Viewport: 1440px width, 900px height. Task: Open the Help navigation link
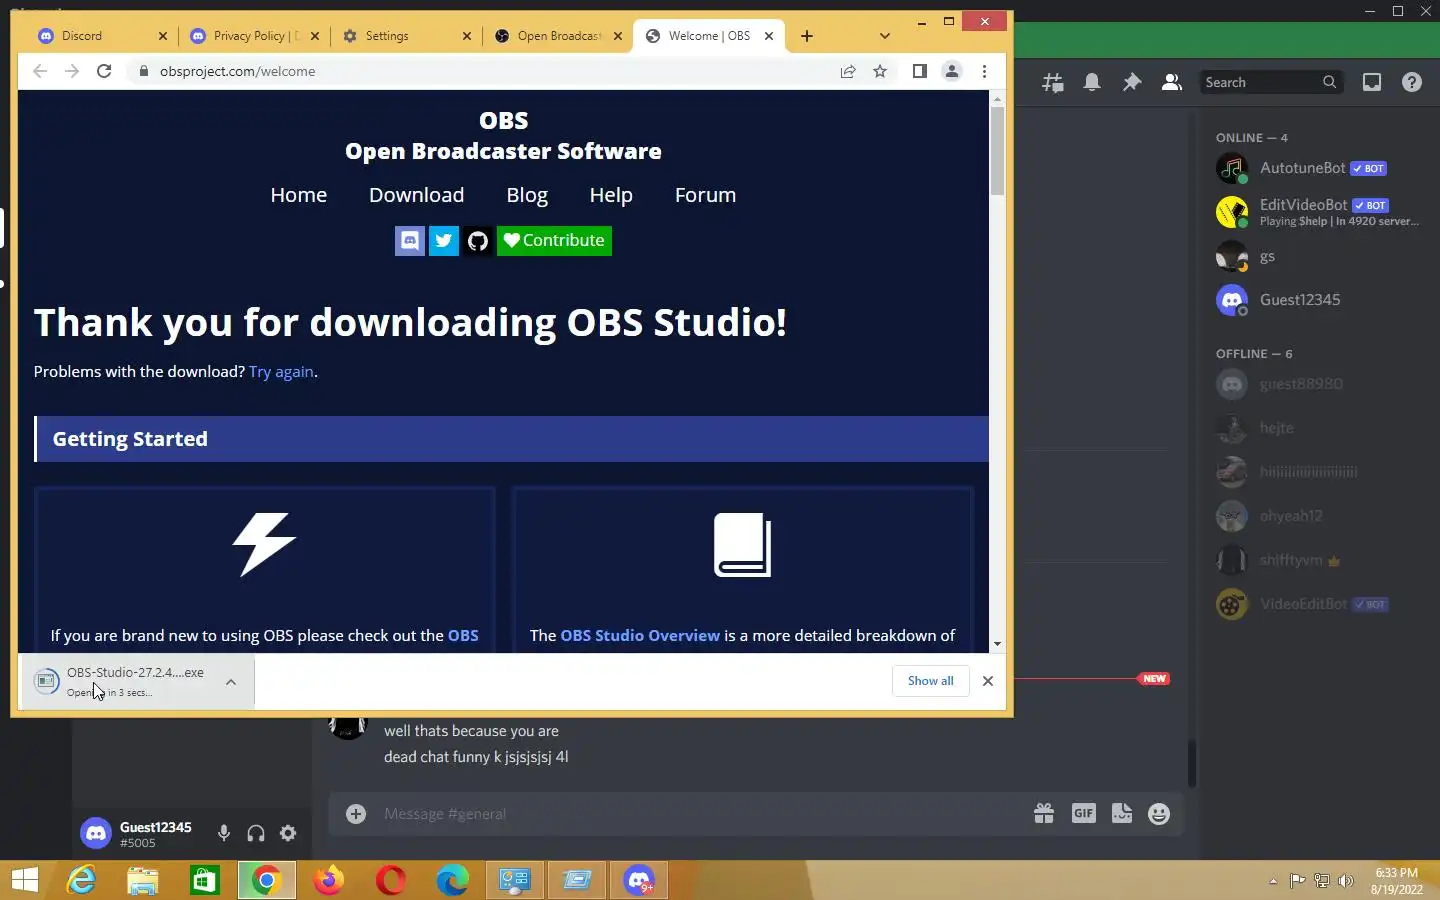611,195
